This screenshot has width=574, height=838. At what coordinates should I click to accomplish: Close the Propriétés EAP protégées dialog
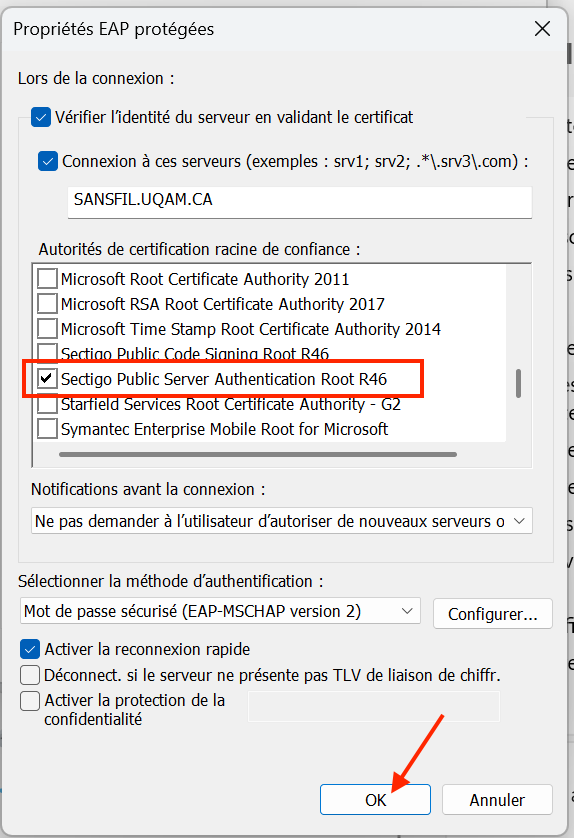[x=542, y=29]
